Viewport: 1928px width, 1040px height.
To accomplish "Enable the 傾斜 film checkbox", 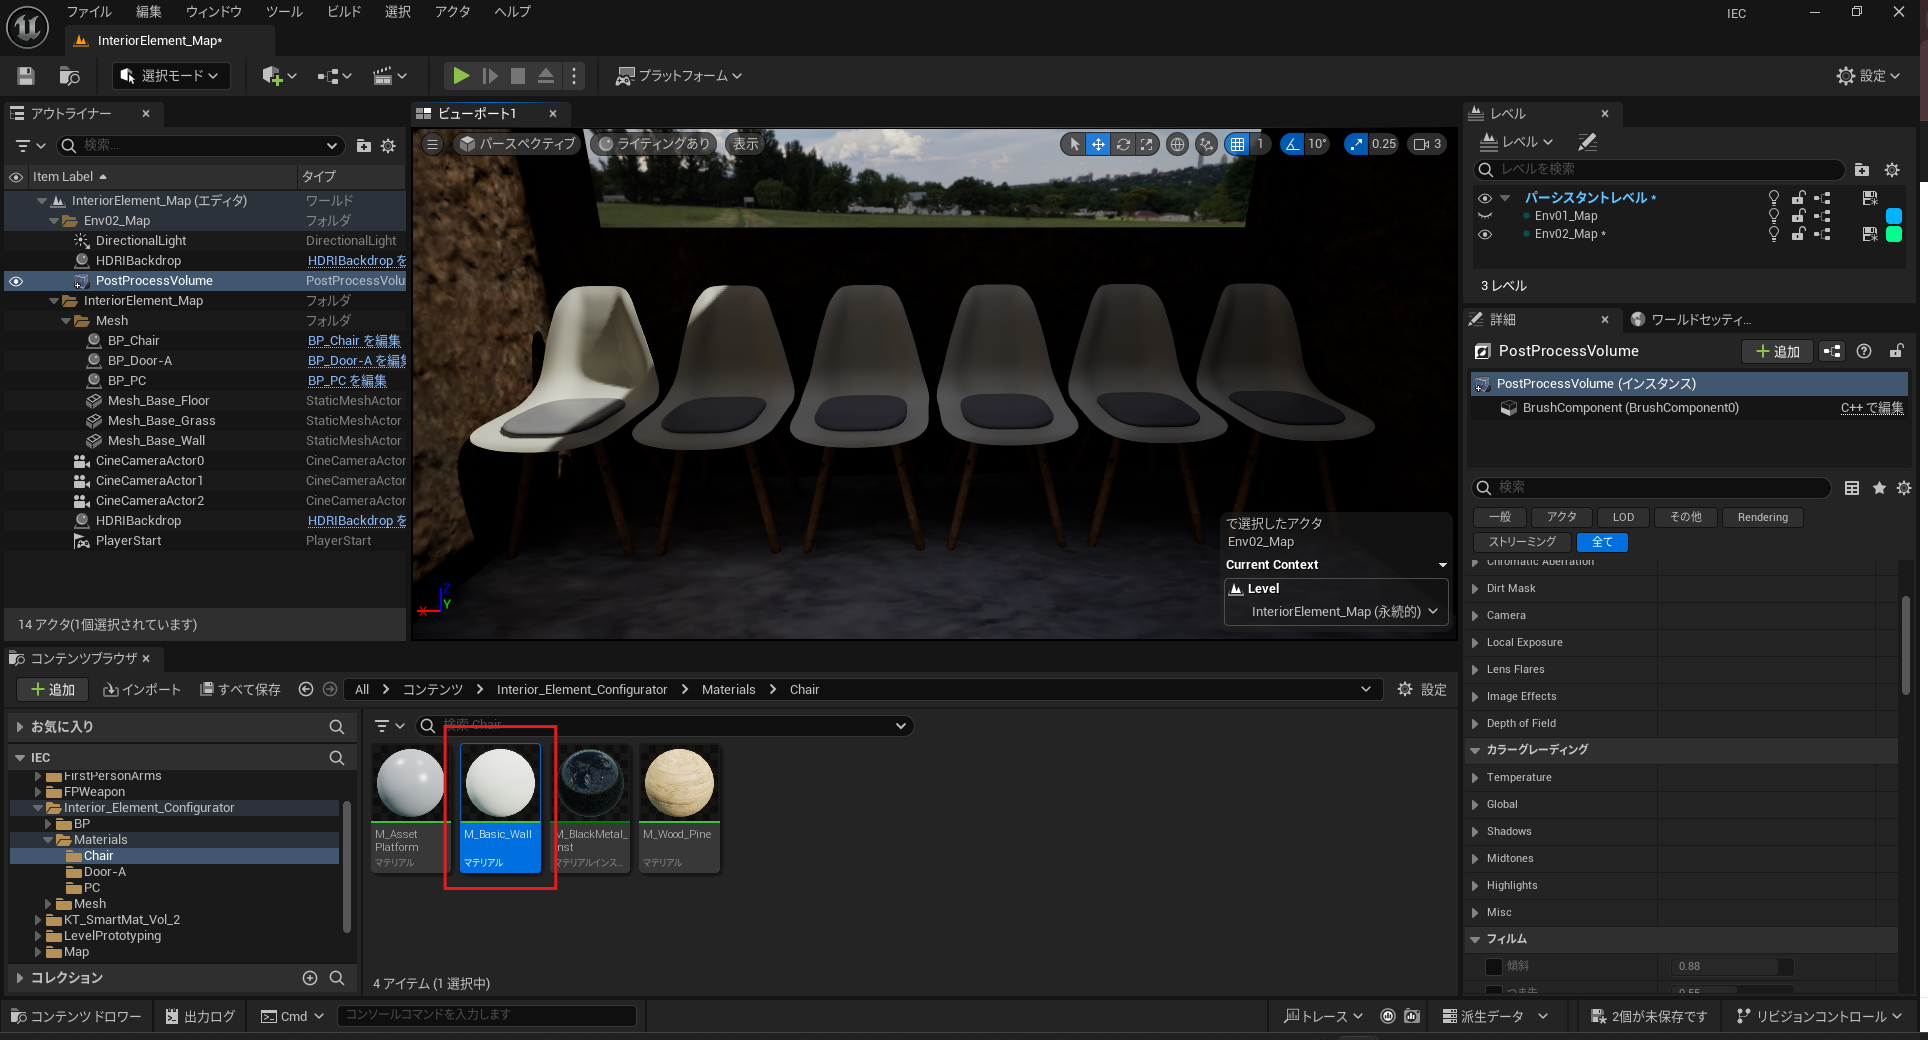I will (1494, 966).
